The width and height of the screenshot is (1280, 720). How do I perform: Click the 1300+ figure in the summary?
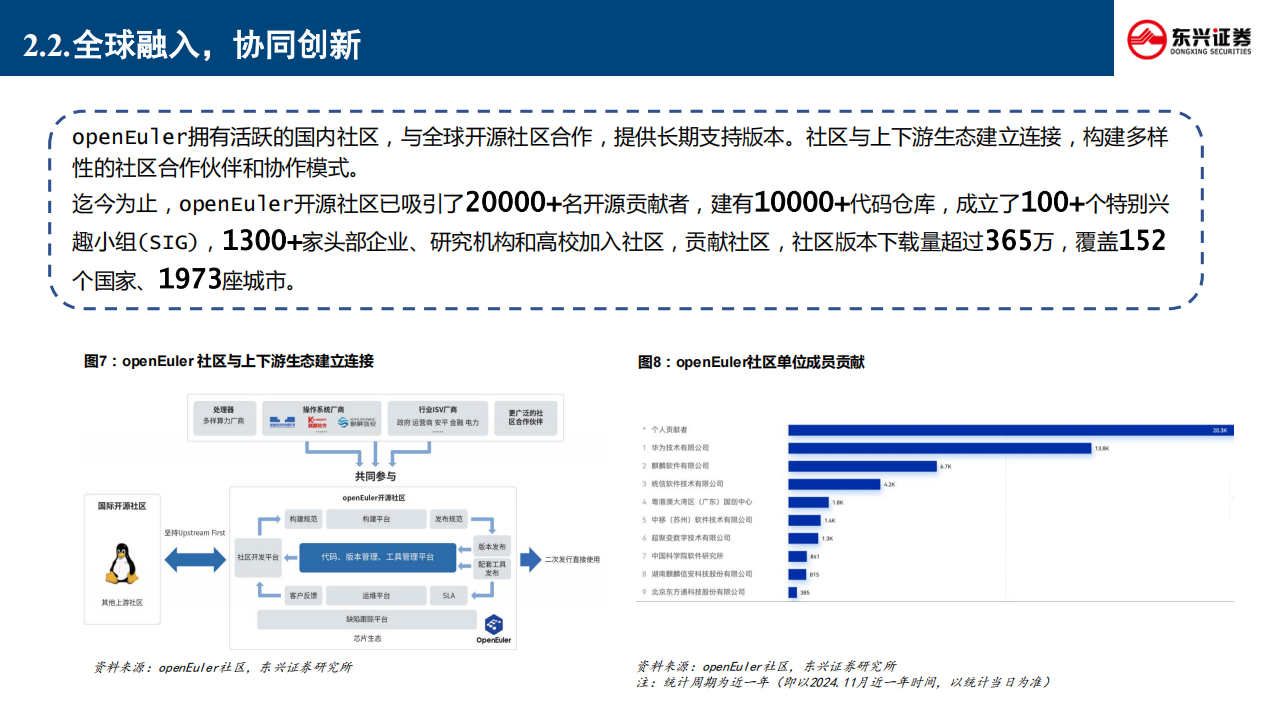tap(262, 241)
